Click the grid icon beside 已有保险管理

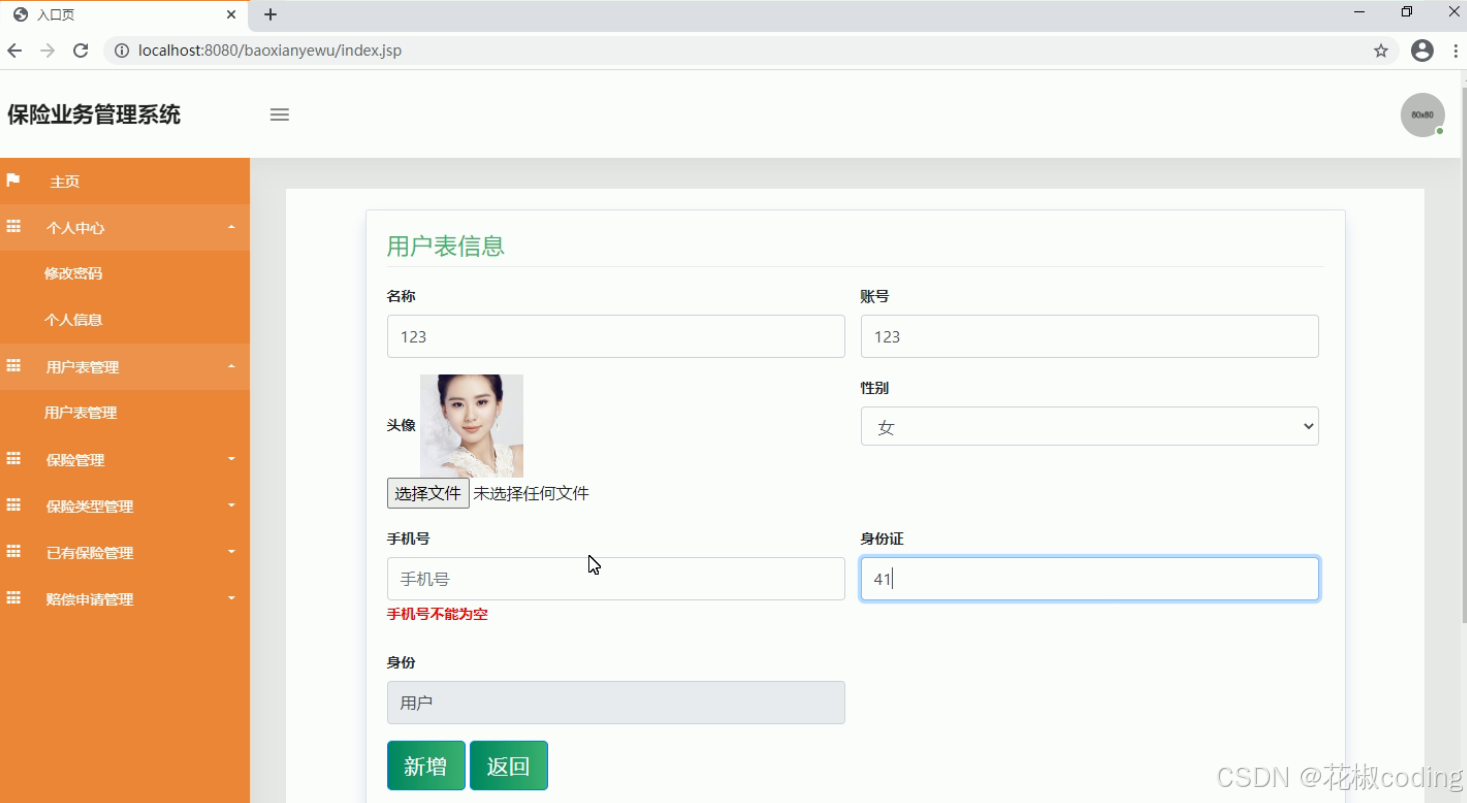(x=14, y=552)
